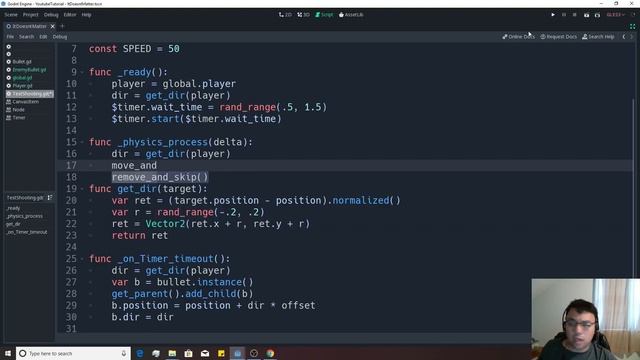
Task: Add a new scene tab
Action: (62, 26)
